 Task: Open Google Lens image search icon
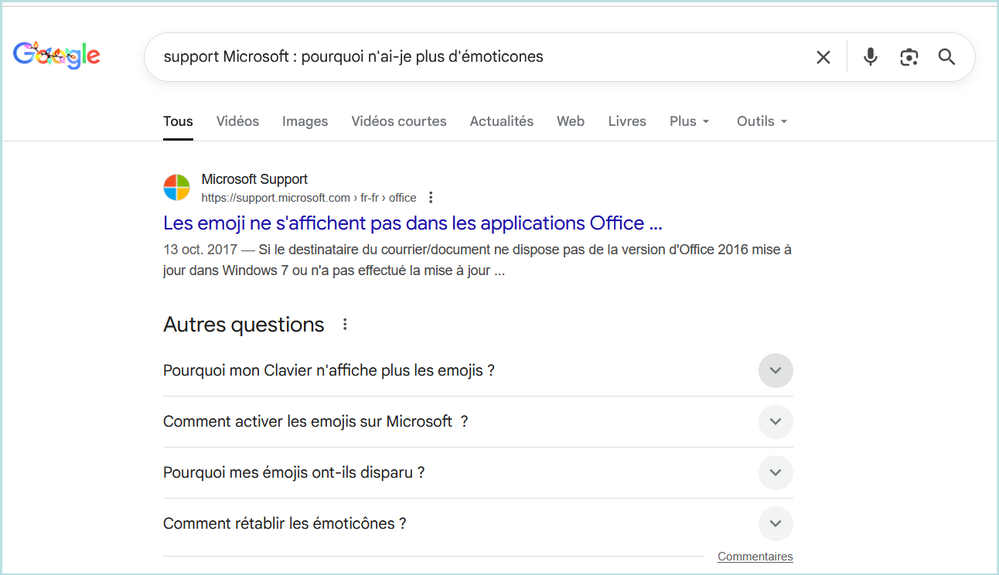[908, 57]
